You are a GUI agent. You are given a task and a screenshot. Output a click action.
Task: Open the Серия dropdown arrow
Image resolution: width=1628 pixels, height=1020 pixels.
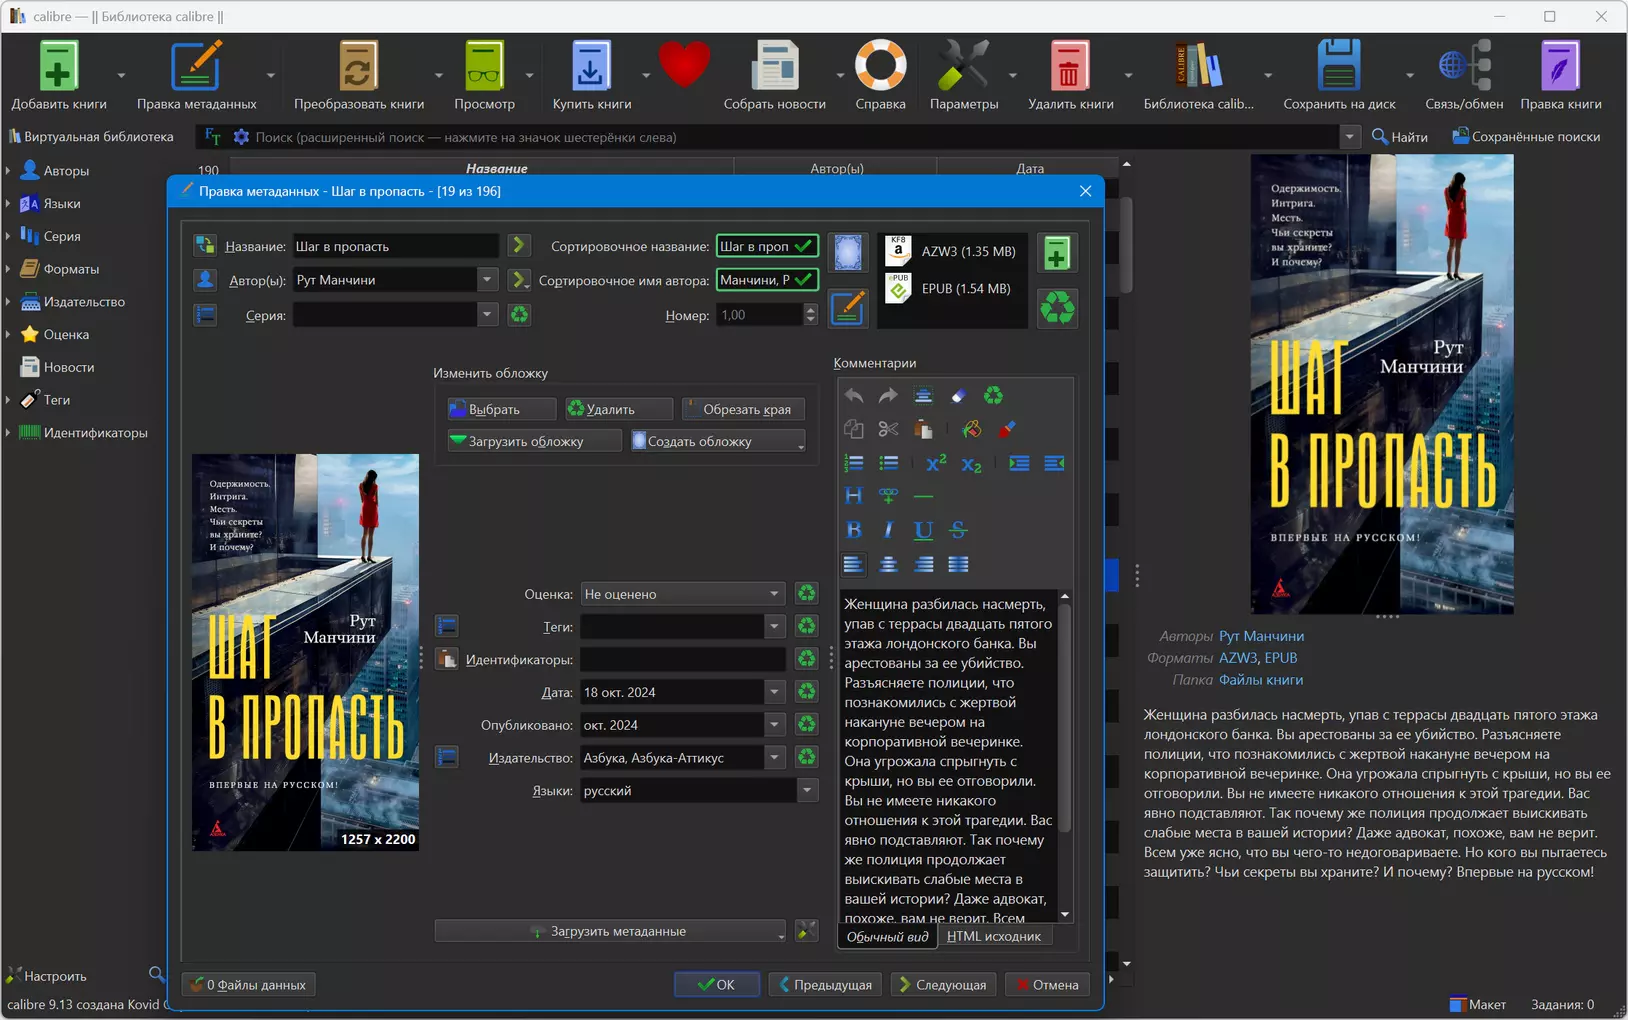(487, 315)
